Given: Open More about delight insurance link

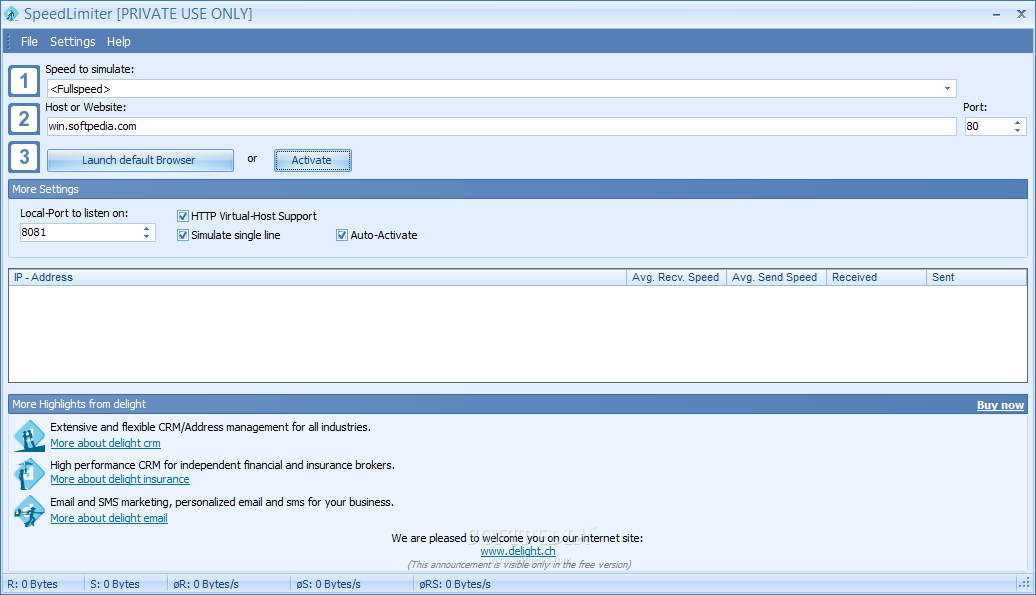Looking at the screenshot, I should pos(120,479).
